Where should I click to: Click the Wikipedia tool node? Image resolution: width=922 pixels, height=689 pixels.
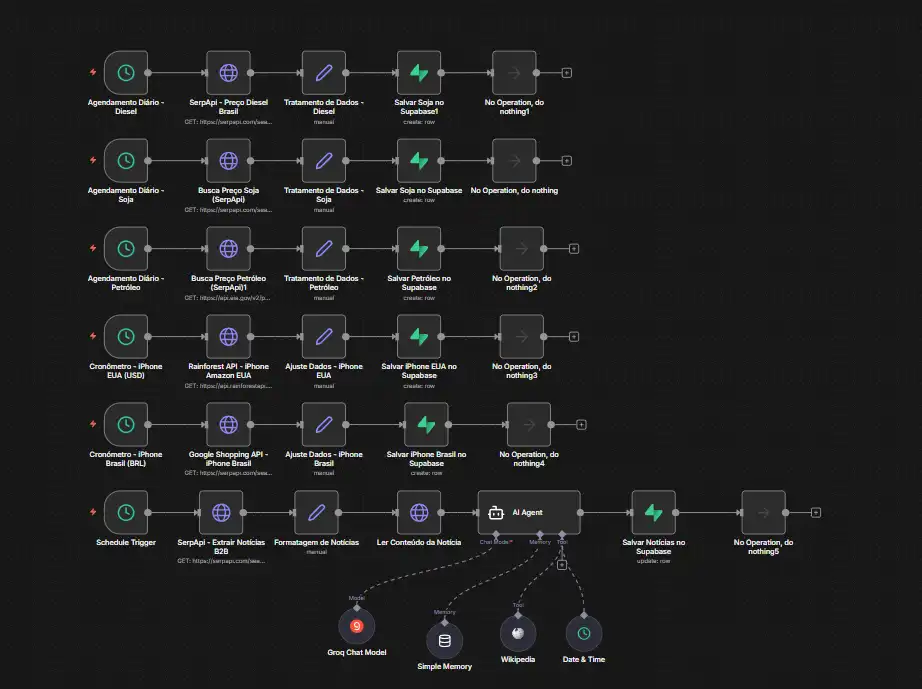tap(518, 634)
